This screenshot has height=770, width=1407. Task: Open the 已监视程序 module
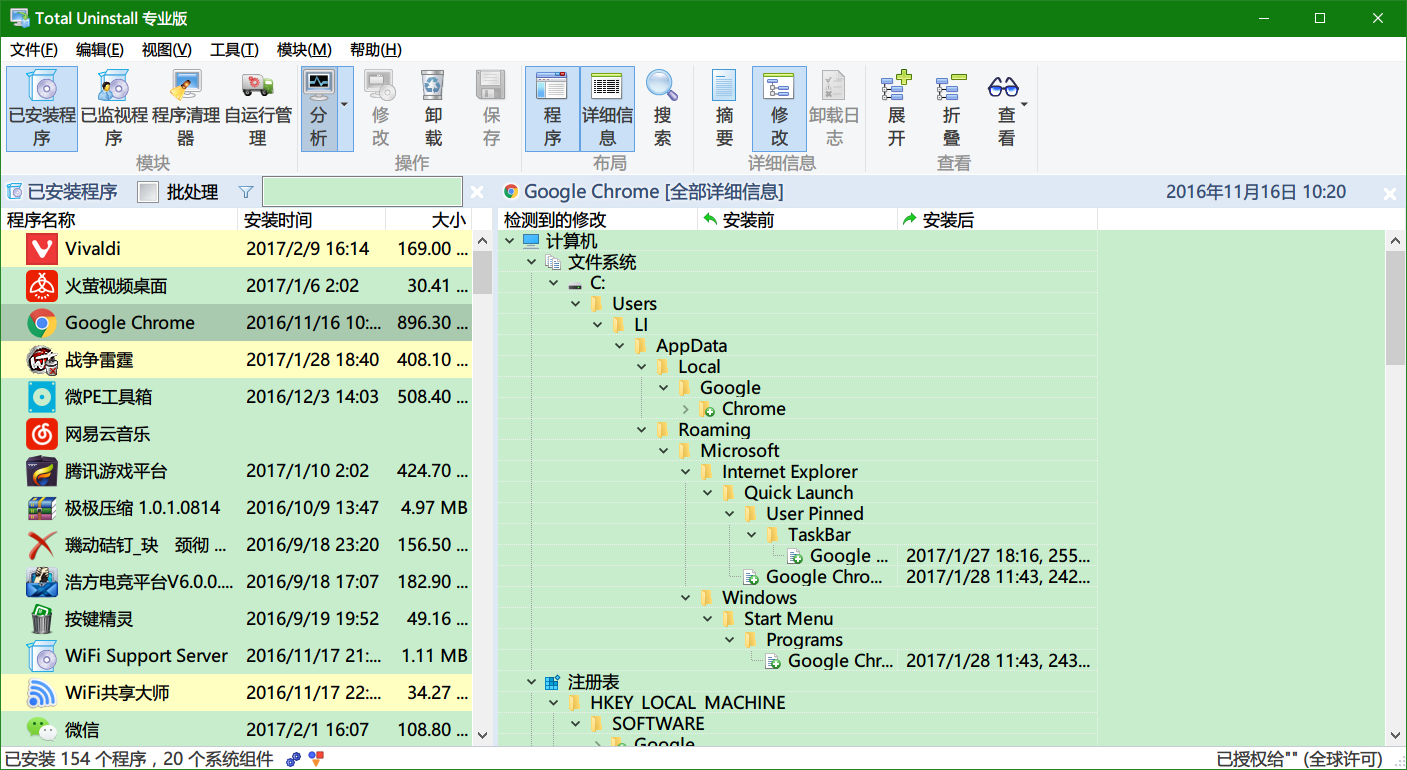pyautogui.click(x=114, y=109)
